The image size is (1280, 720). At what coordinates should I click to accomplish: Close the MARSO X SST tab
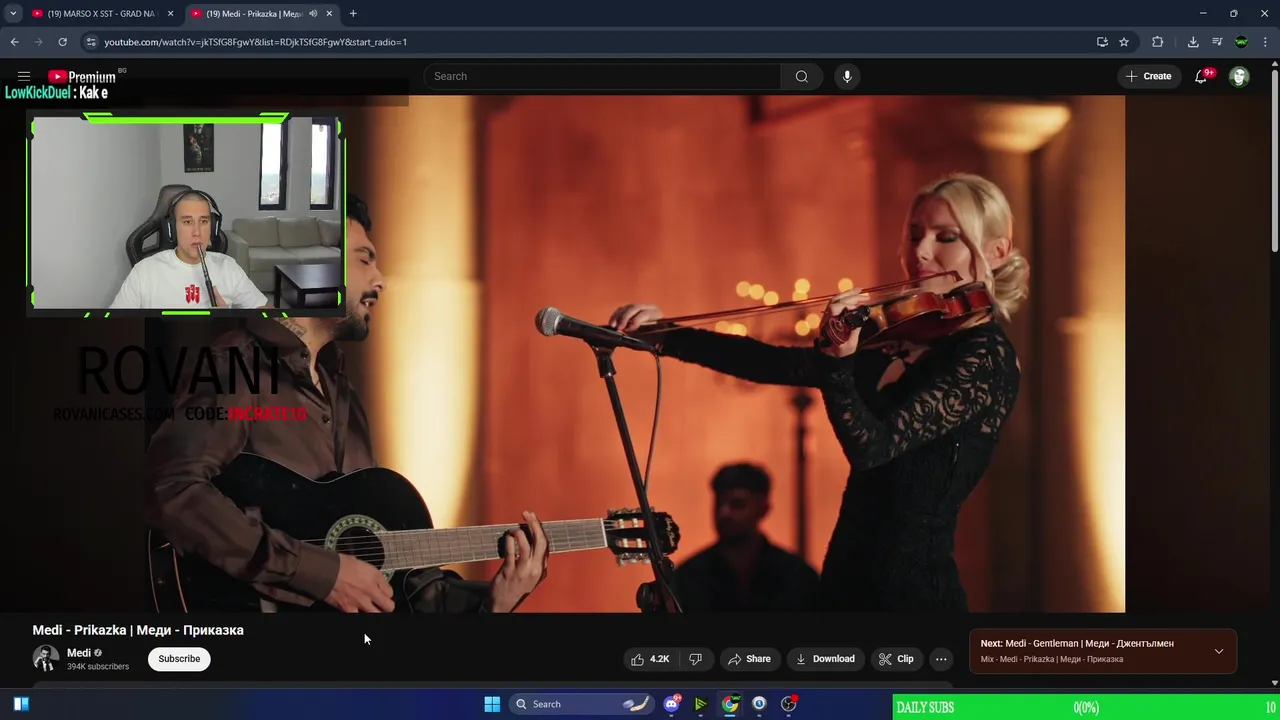pos(170,14)
